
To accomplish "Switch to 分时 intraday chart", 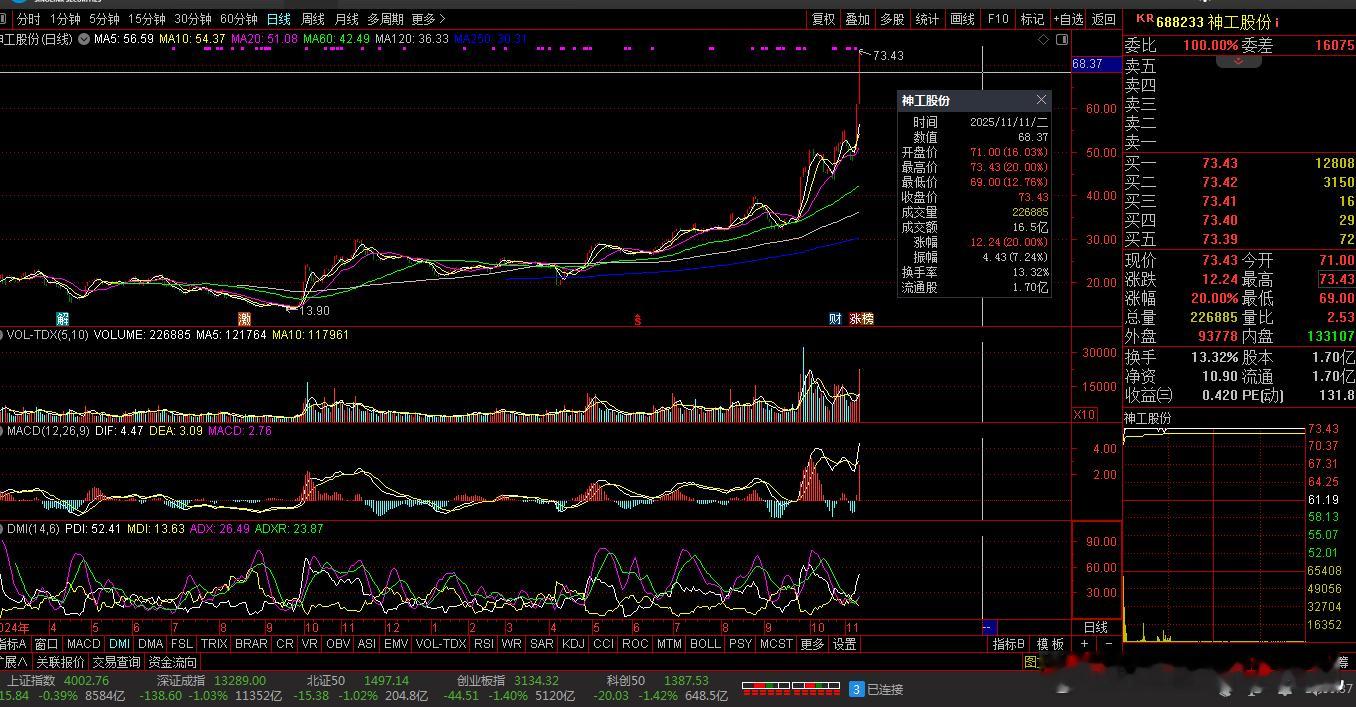I will click(x=29, y=19).
